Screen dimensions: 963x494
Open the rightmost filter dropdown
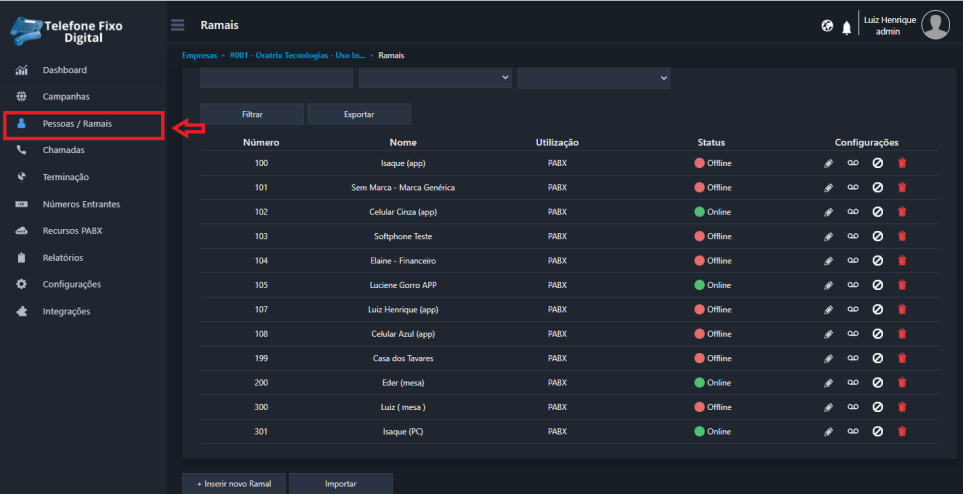(x=593, y=78)
